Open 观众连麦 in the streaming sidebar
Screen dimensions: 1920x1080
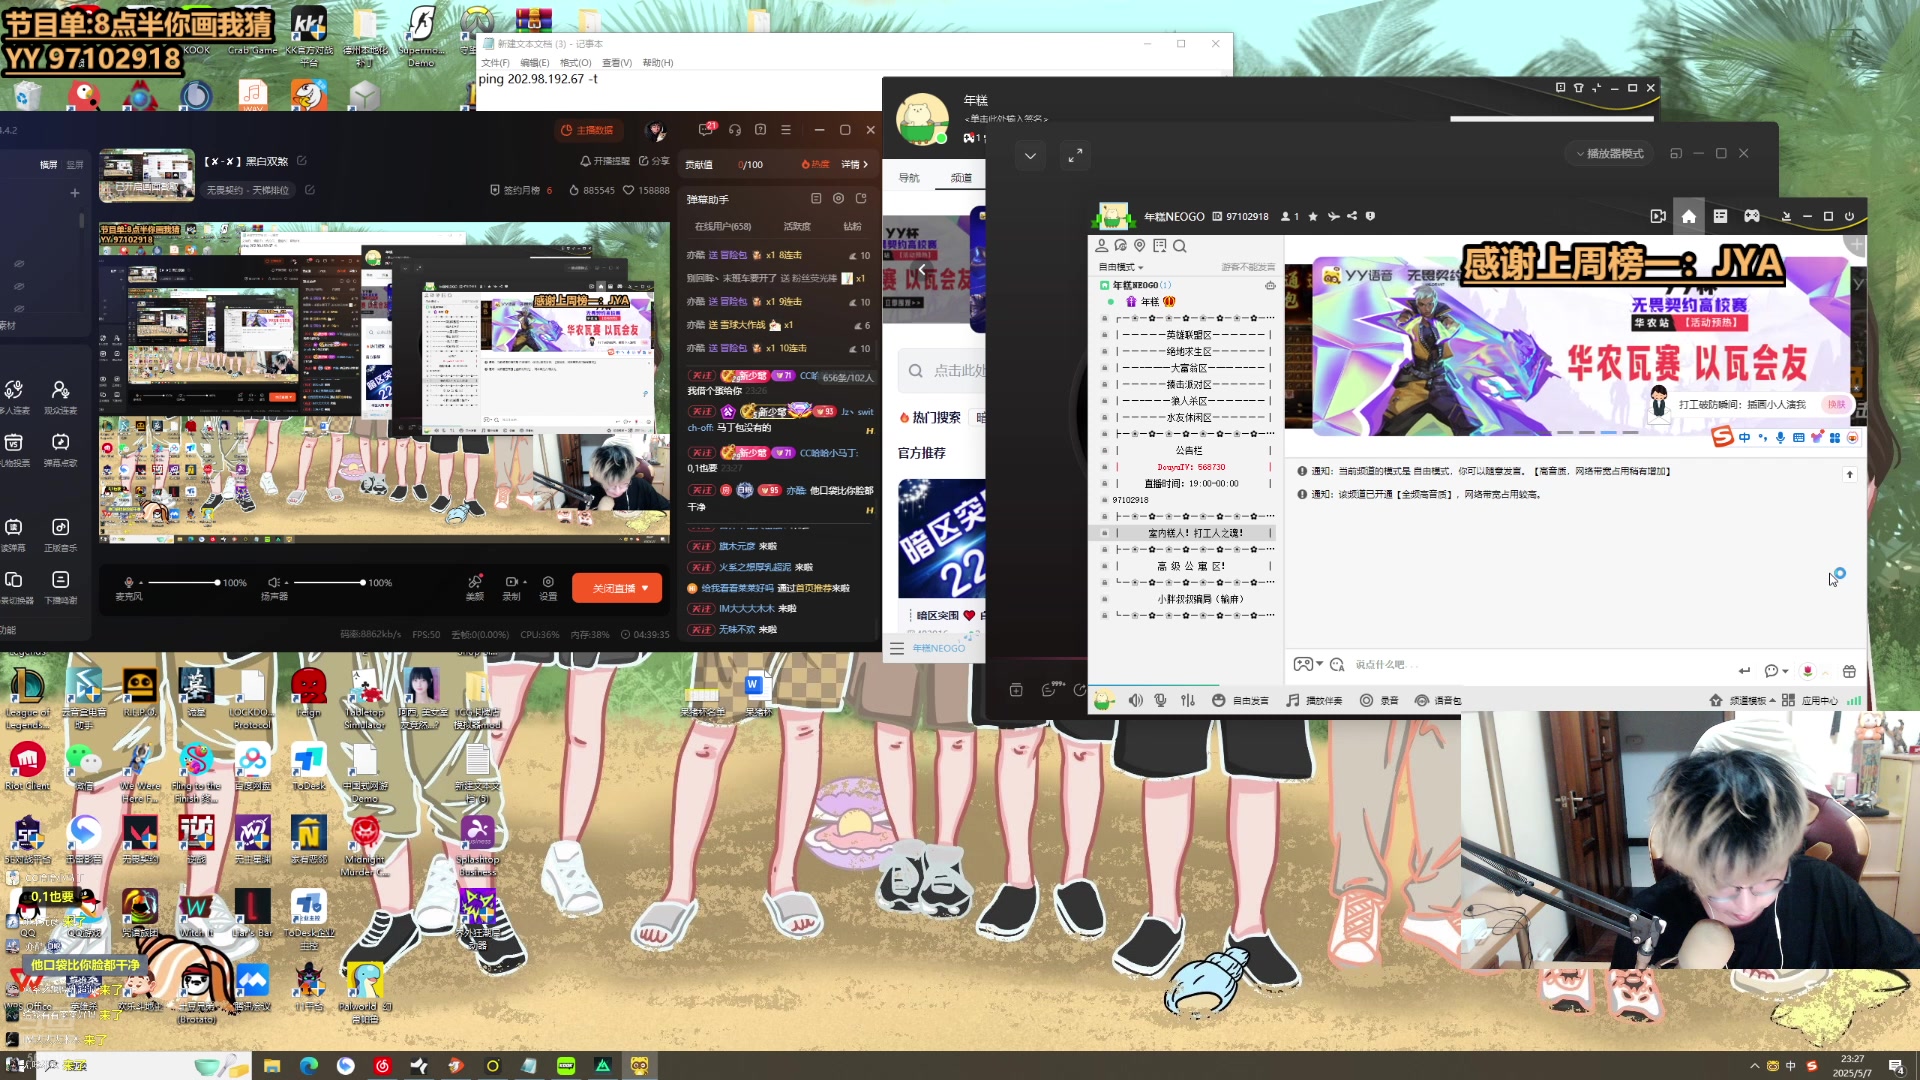60,397
